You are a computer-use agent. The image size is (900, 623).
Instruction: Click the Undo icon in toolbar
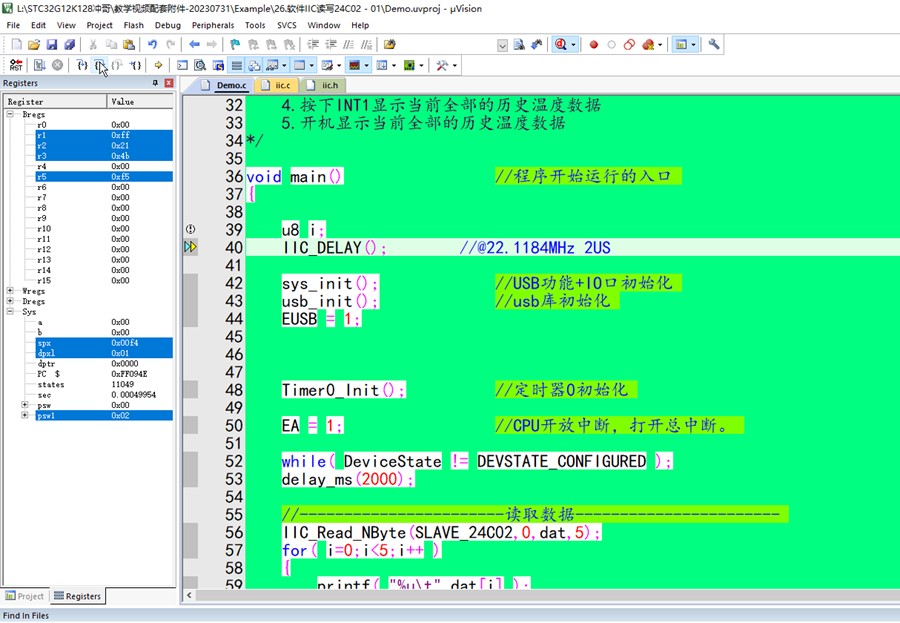[x=152, y=45]
